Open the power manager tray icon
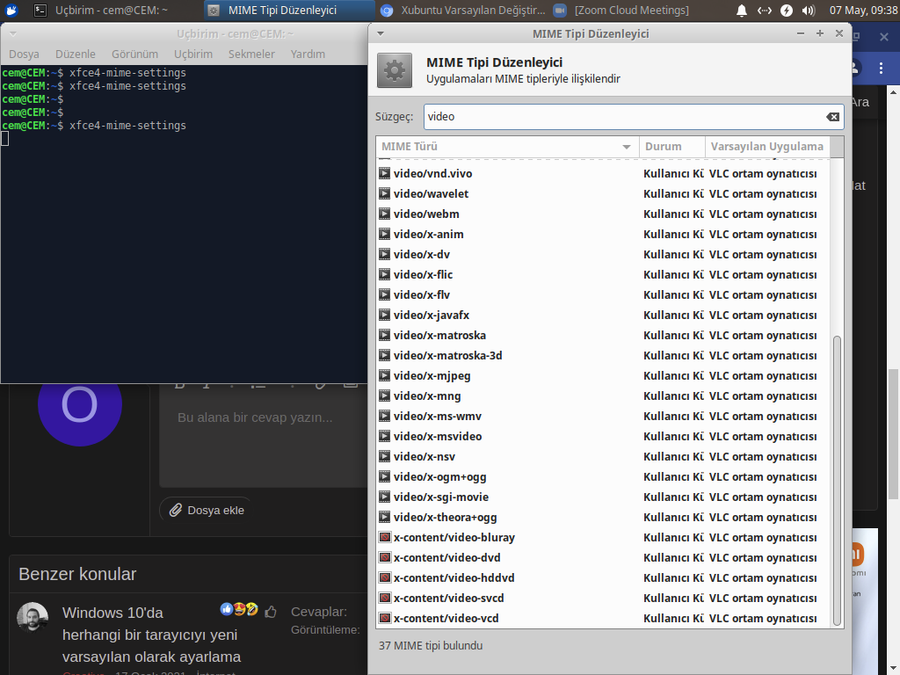900x675 pixels. click(787, 10)
